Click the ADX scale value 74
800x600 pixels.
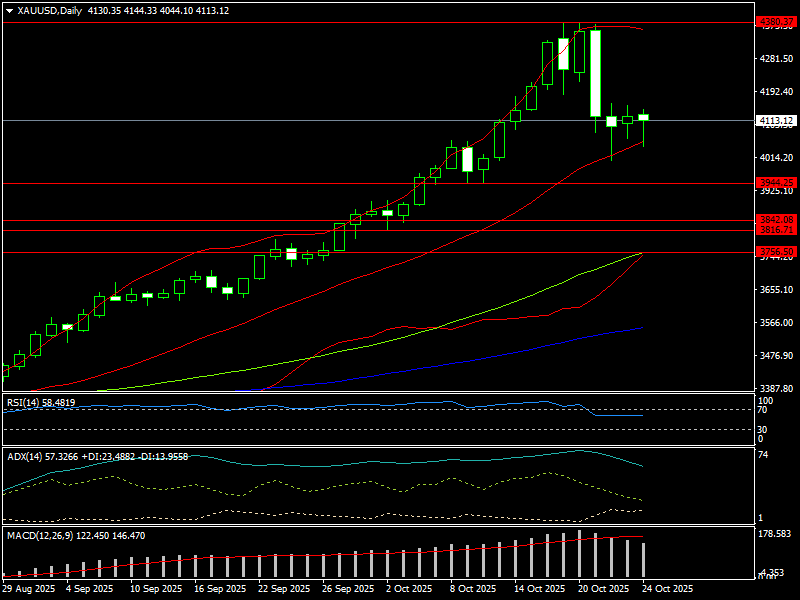(x=762, y=455)
